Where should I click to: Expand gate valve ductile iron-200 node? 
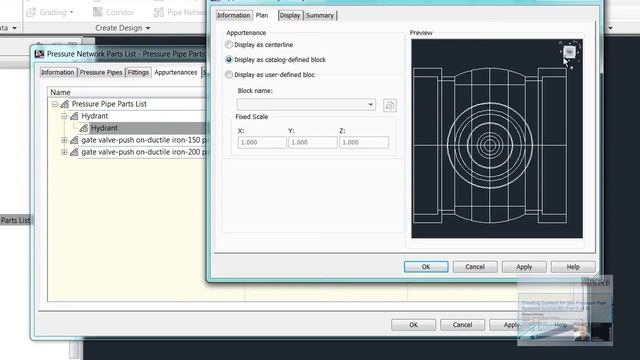[64, 152]
